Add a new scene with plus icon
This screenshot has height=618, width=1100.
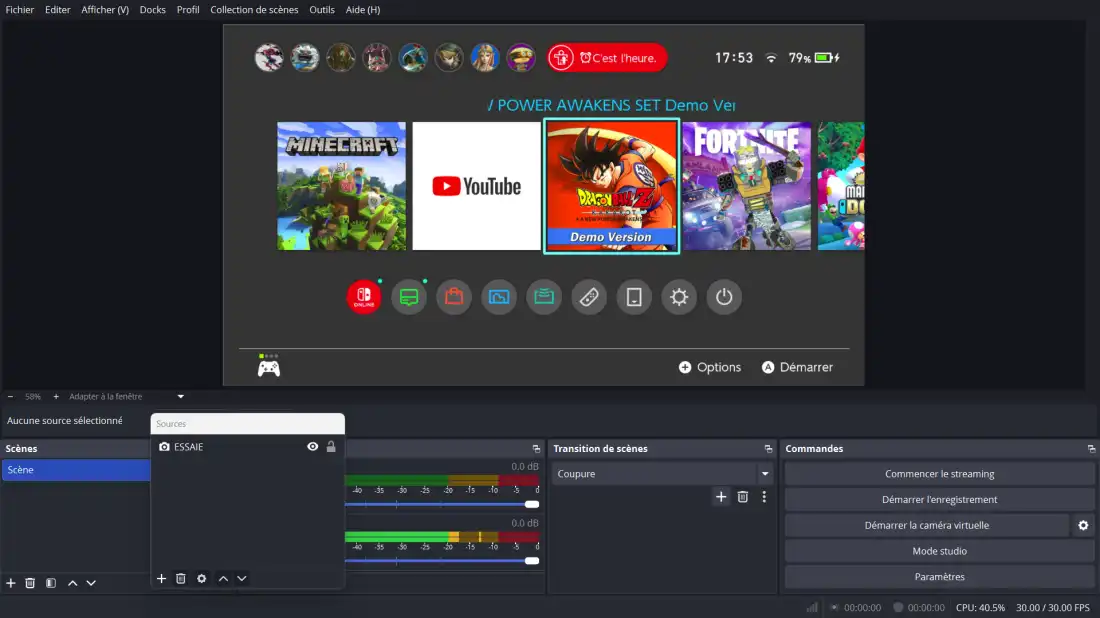tap(11, 583)
